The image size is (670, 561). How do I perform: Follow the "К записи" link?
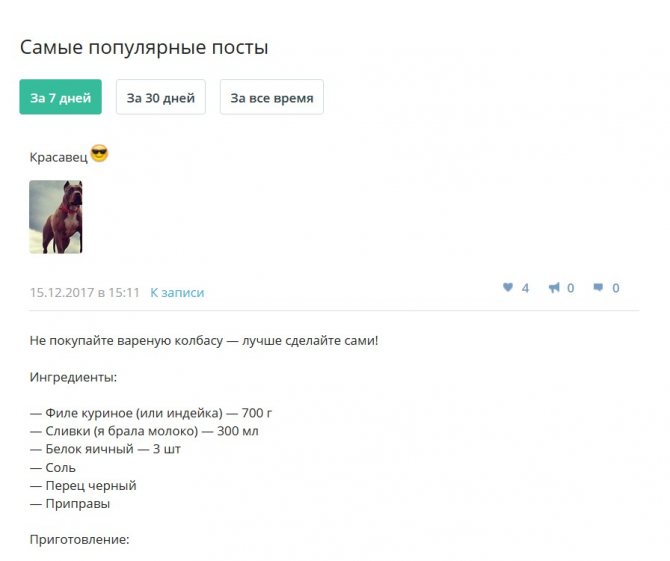pos(177,293)
